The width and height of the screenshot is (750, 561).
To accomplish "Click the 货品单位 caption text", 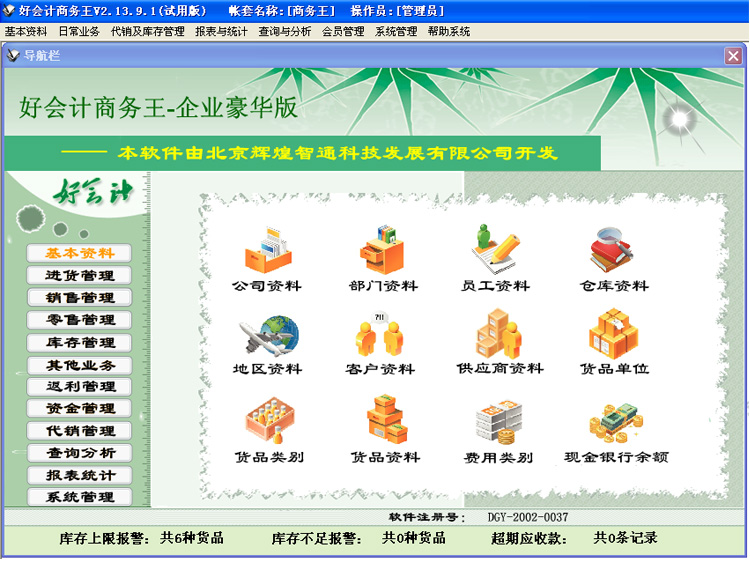I will click(614, 369).
